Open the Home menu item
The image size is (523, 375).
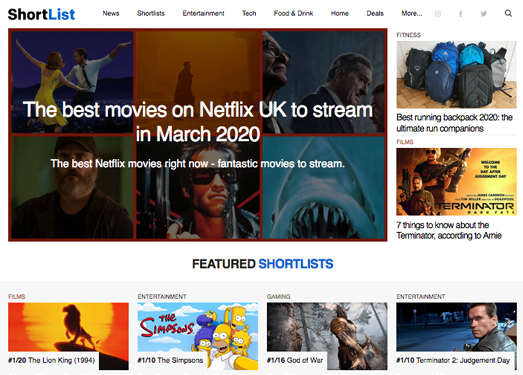coord(340,14)
